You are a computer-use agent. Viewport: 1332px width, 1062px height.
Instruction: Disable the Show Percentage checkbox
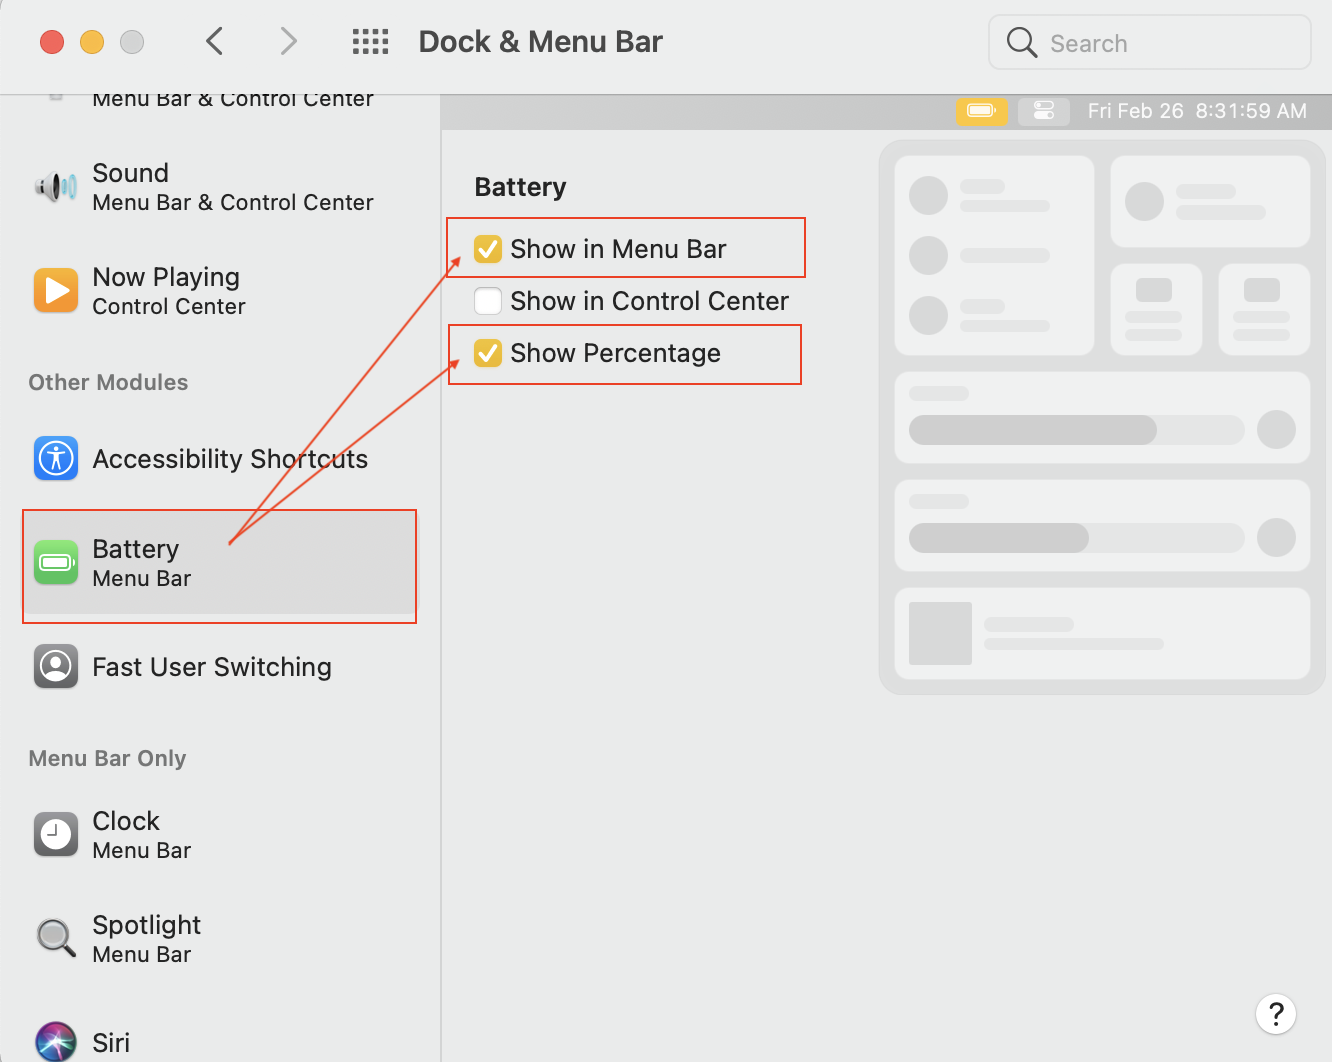[x=488, y=353]
